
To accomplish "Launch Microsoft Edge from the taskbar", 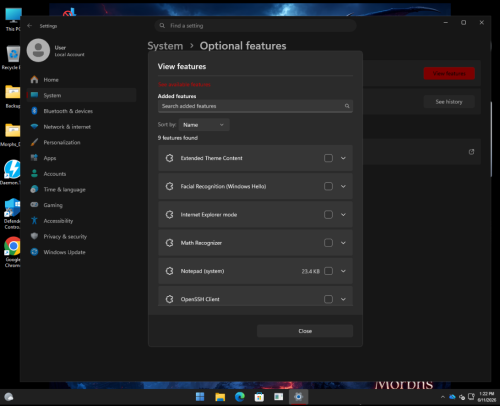I will click(x=240, y=397).
